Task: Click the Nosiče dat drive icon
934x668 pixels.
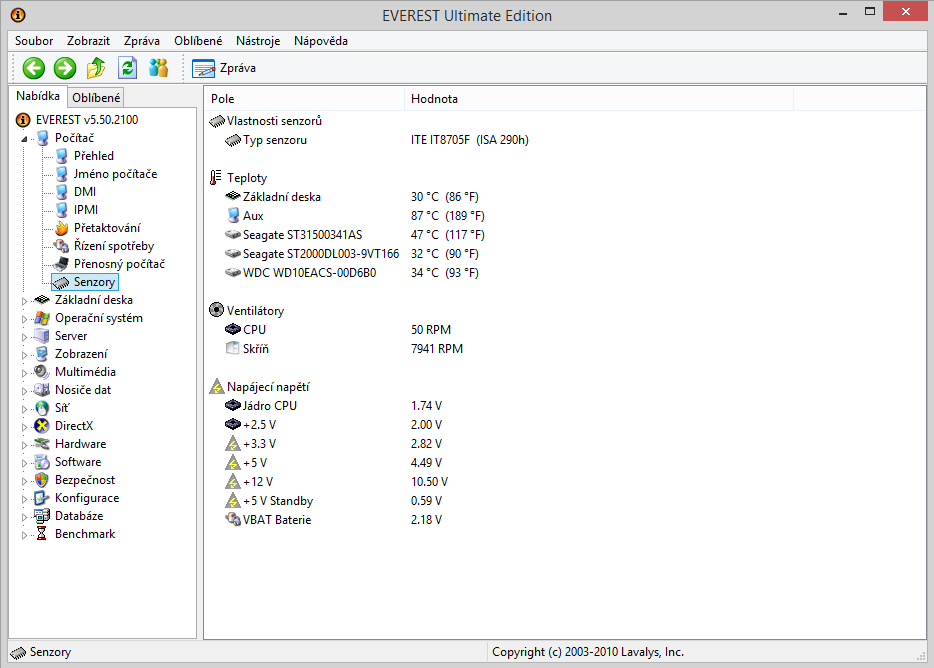Action: point(42,390)
